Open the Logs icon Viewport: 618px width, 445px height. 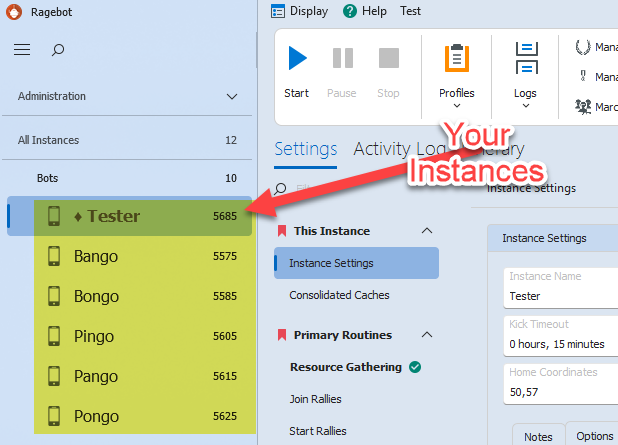(526, 59)
